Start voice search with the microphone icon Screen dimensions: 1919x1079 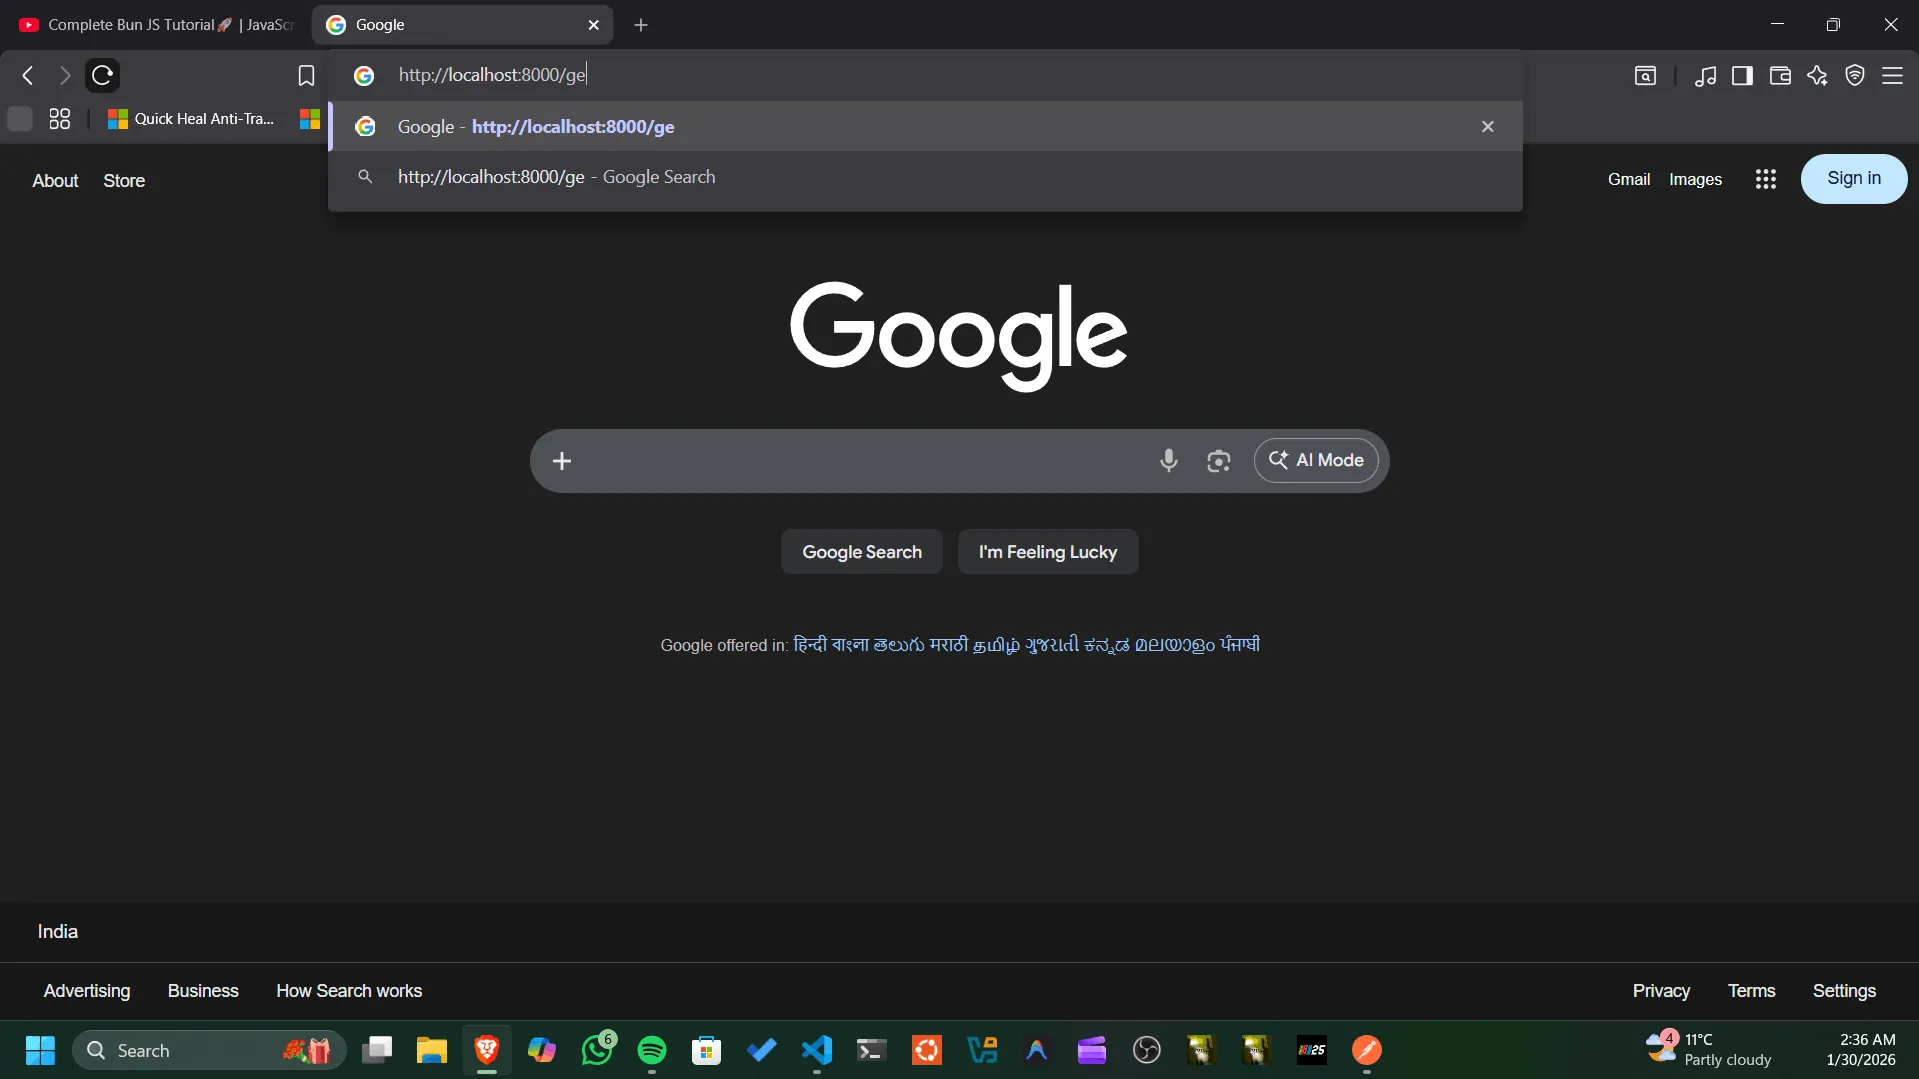(x=1168, y=461)
